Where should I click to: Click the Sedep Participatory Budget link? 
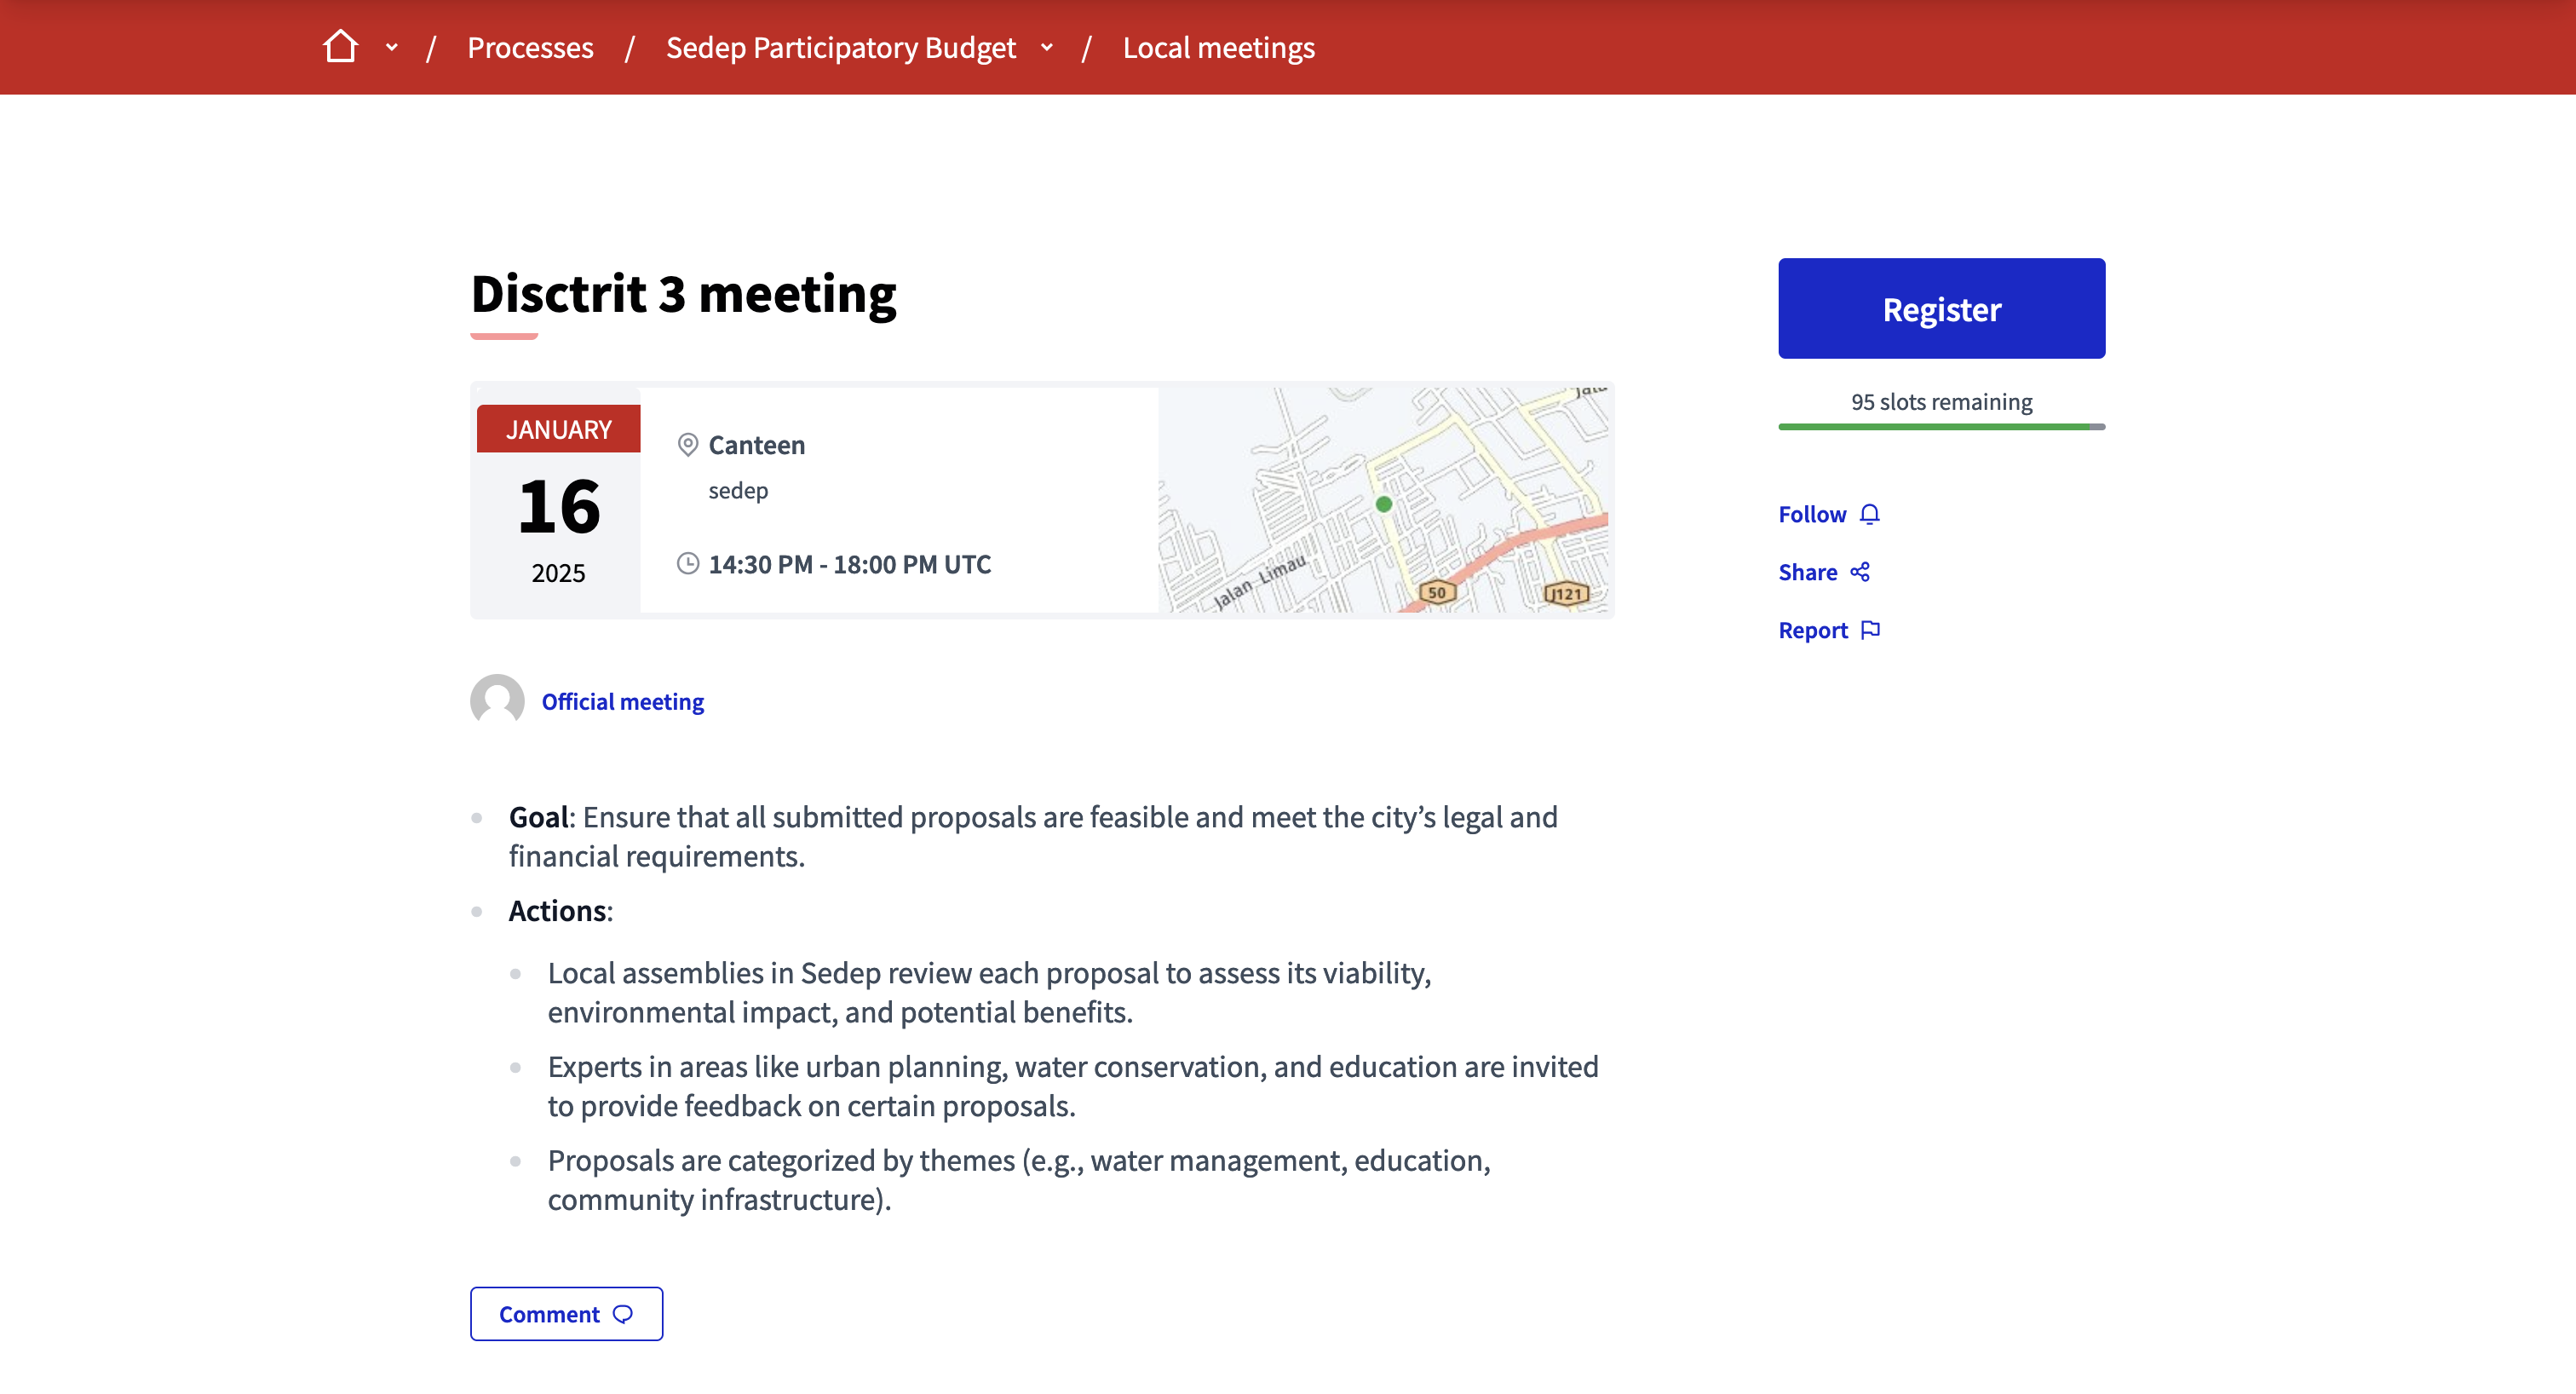840,47
